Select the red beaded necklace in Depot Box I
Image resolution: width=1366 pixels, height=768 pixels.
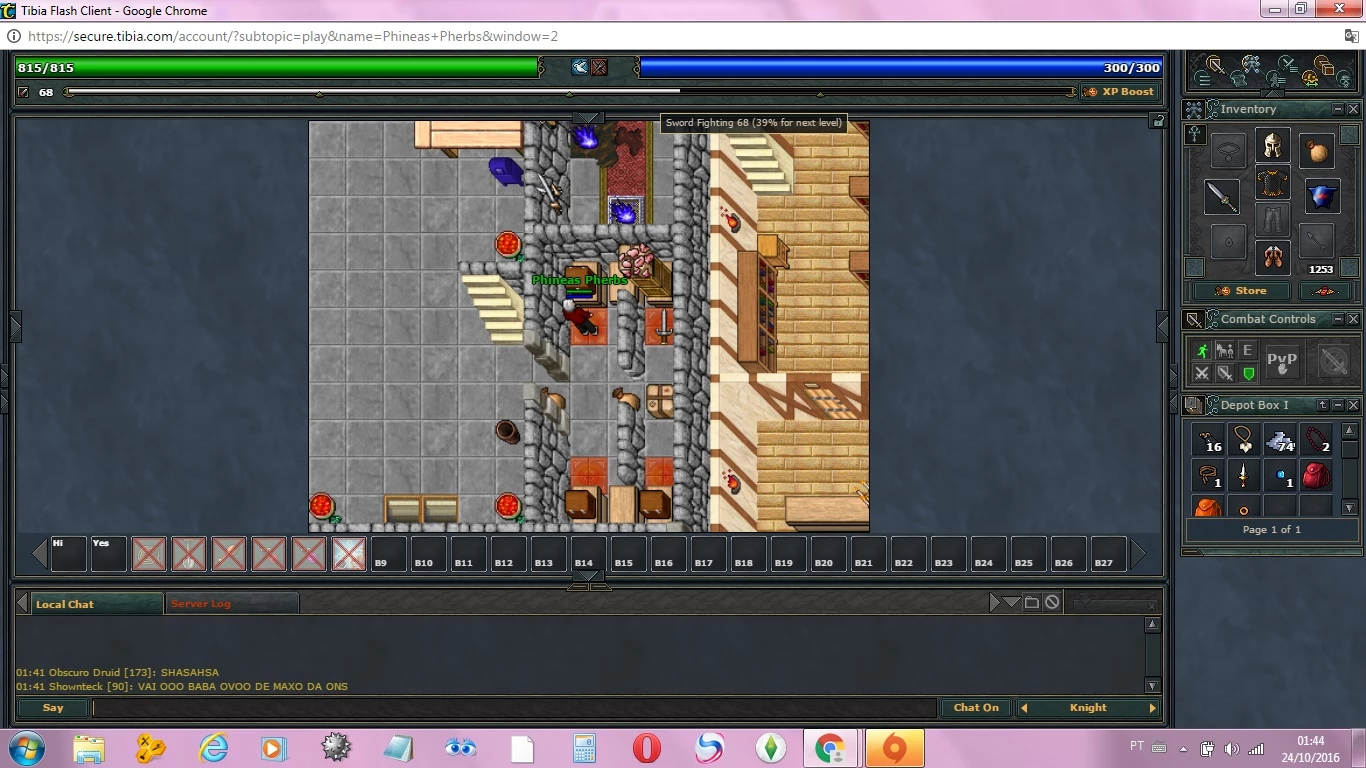[1316, 439]
